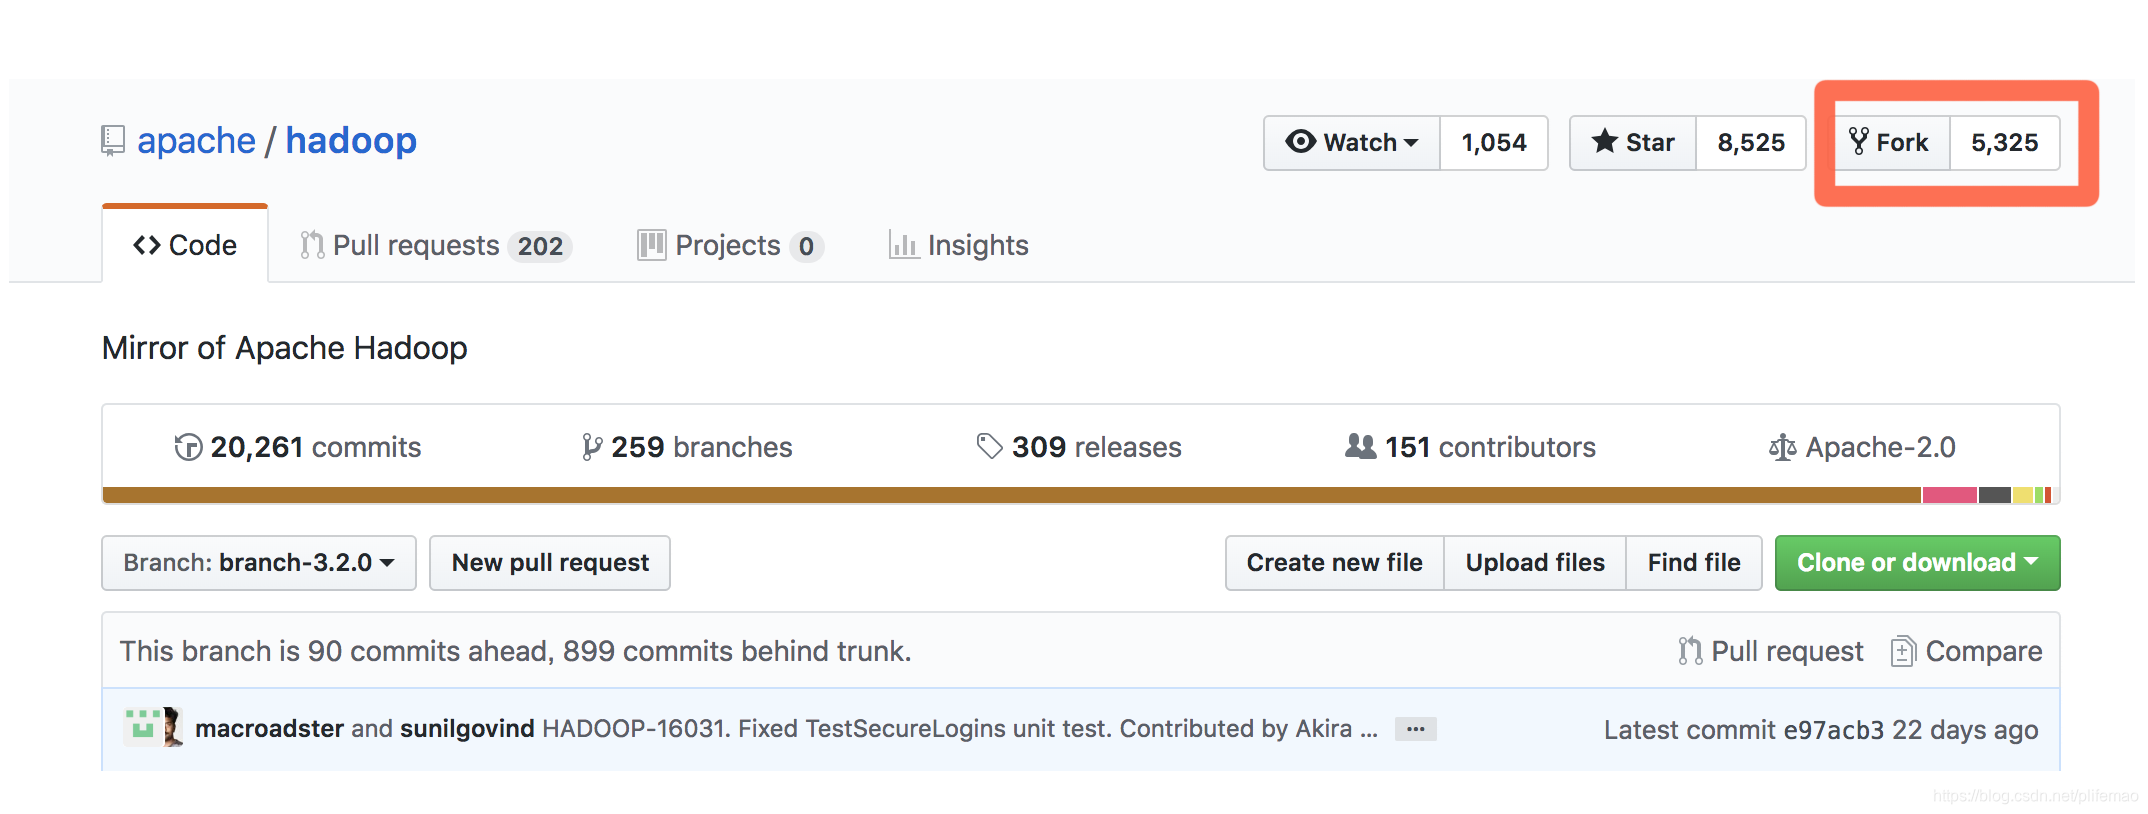Viewport: 2148px width, 814px height.
Task: Click the New pull request button
Action: click(x=550, y=563)
